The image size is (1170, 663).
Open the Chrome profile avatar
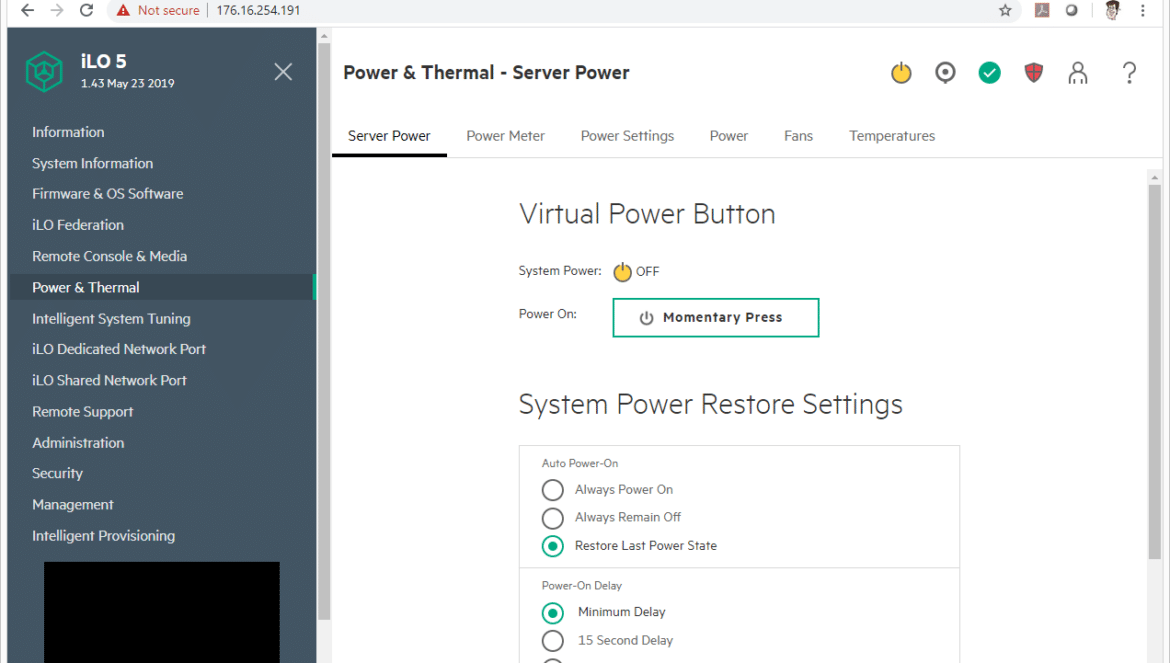[x=1112, y=10]
